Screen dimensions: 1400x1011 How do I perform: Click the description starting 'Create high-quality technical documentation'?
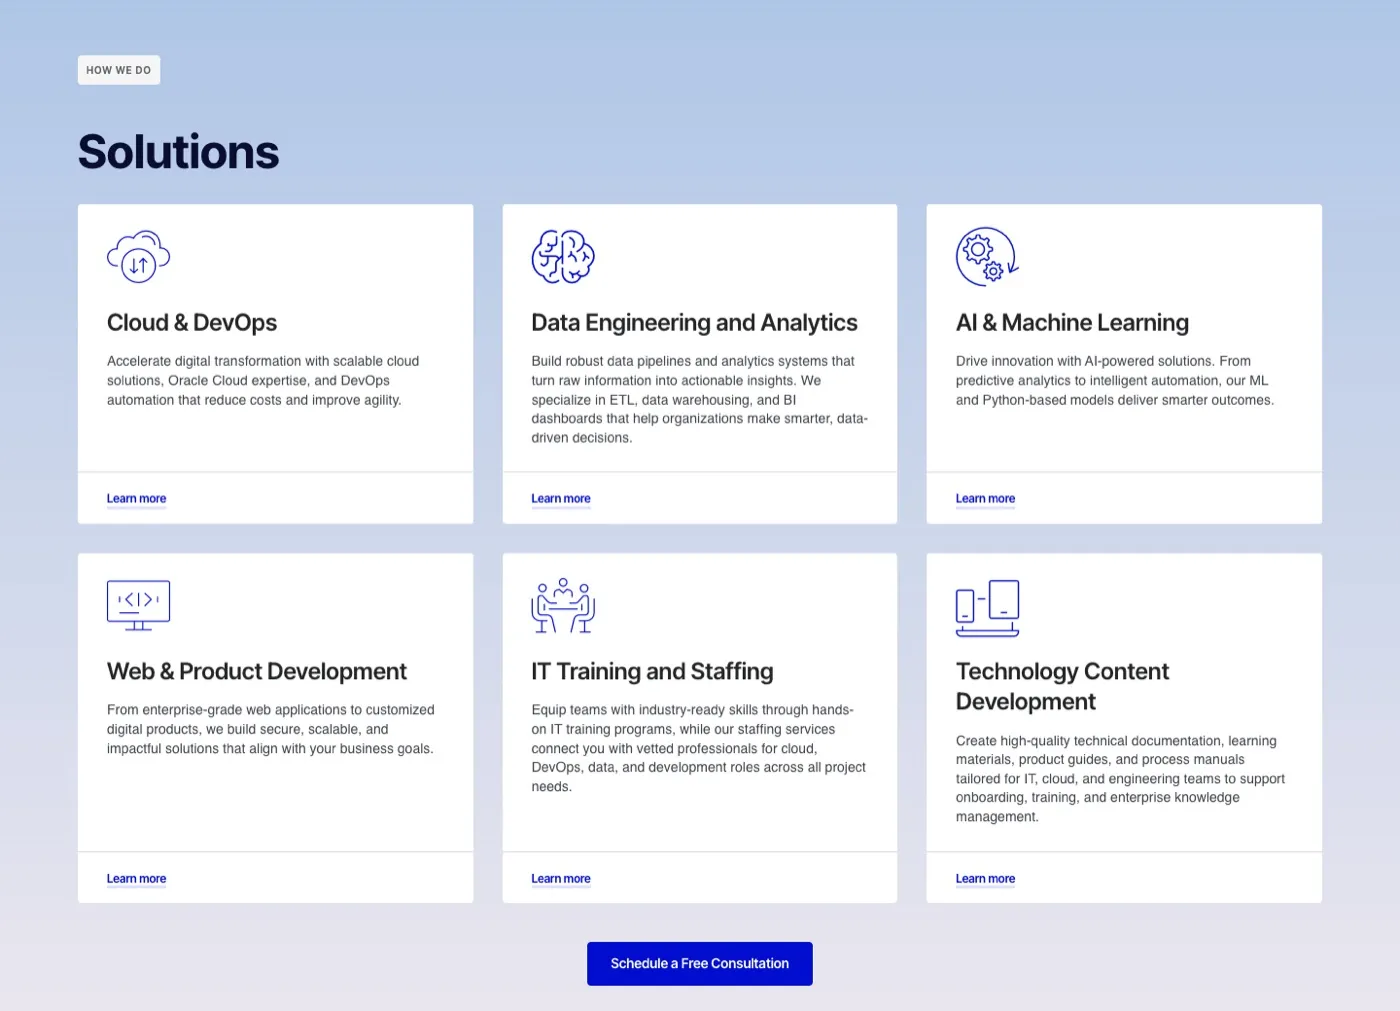(1120, 779)
